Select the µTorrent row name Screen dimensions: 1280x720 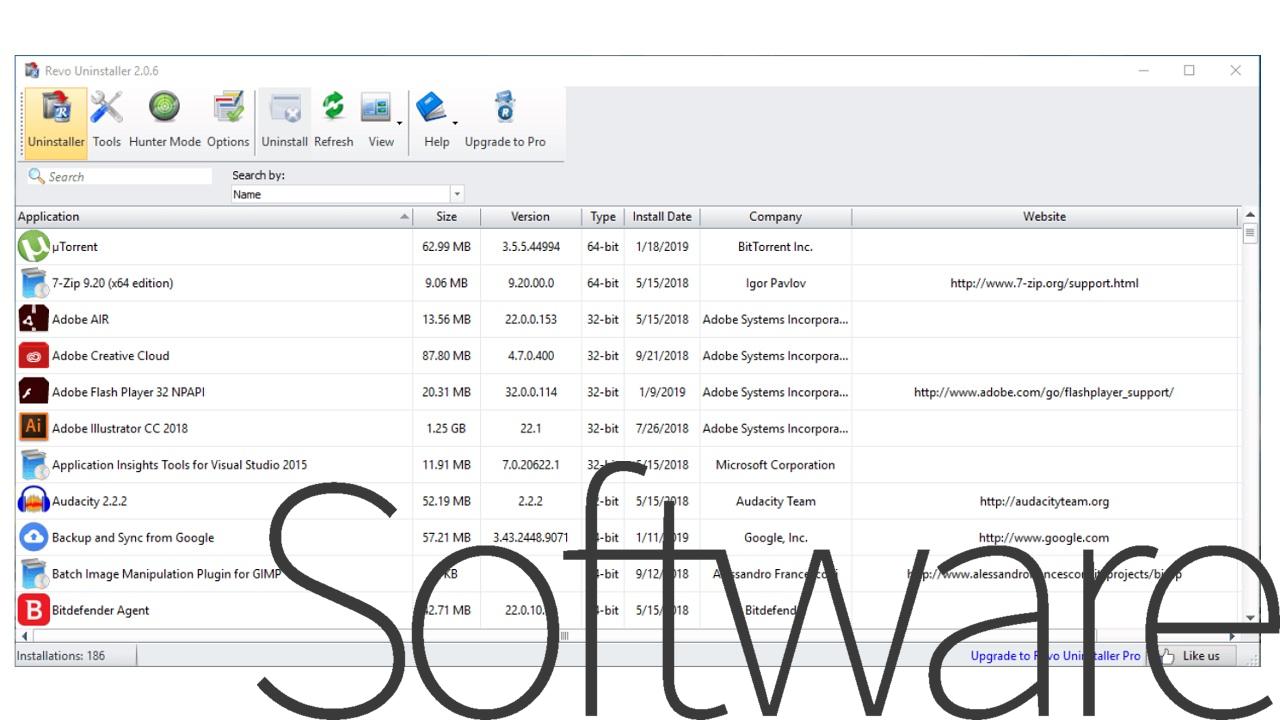click(x=75, y=247)
